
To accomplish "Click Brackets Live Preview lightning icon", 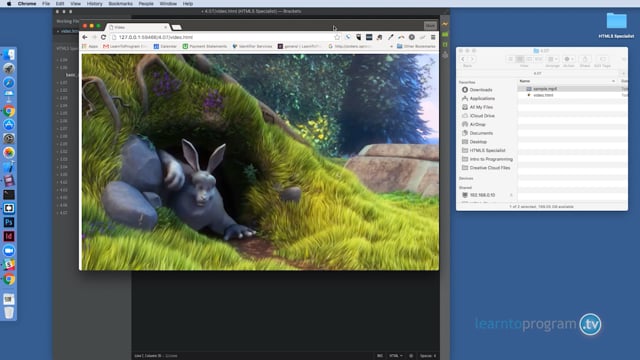I will (445, 24).
